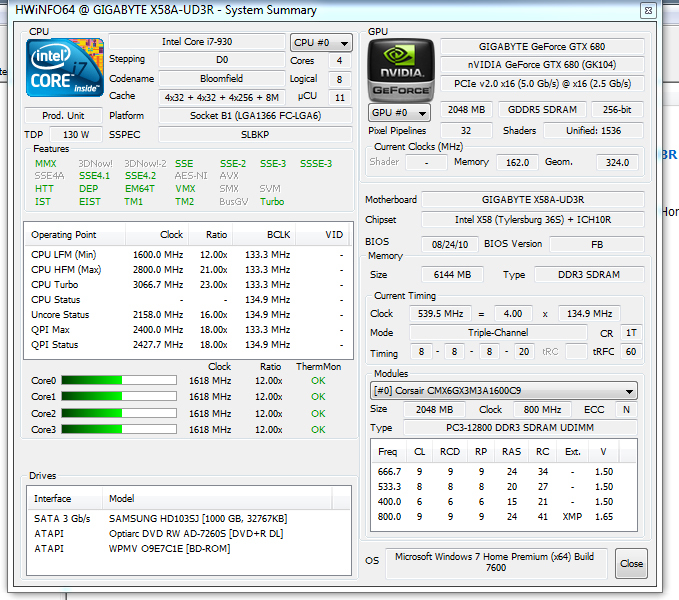The height and width of the screenshot is (600, 679).
Task: Click the GIGABYTE X58A-UD3R motherboard field
Action: coord(533,200)
